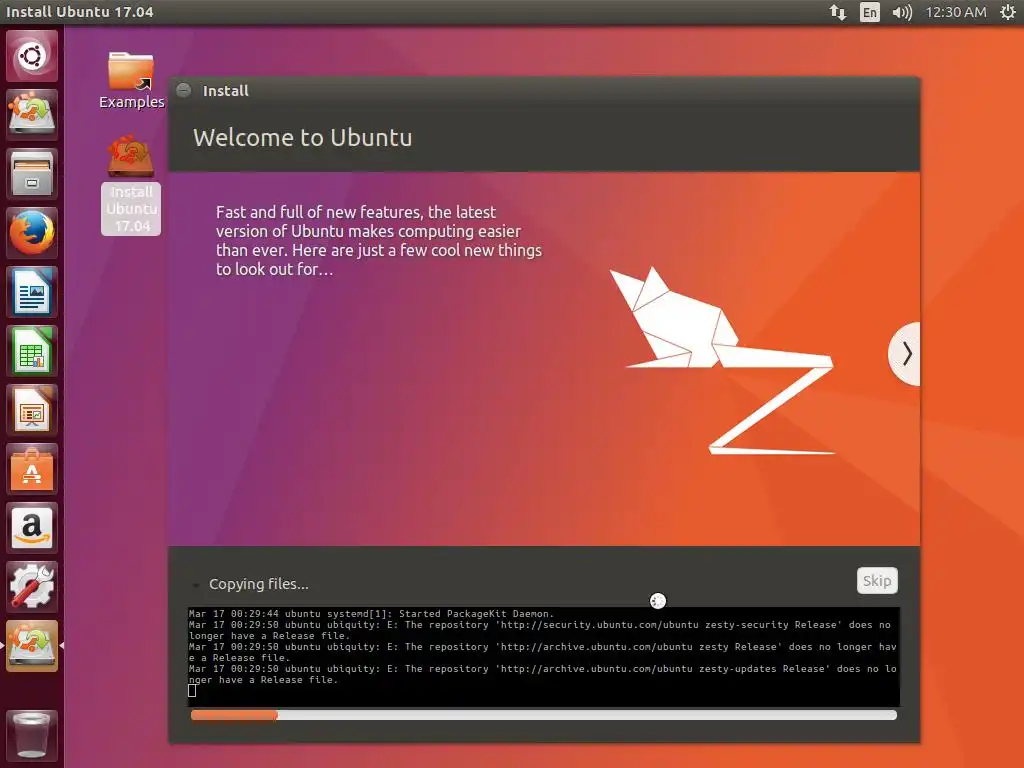This screenshot has height=768, width=1024.
Task: Click the 'Copying files...' status text
Action: click(259, 584)
